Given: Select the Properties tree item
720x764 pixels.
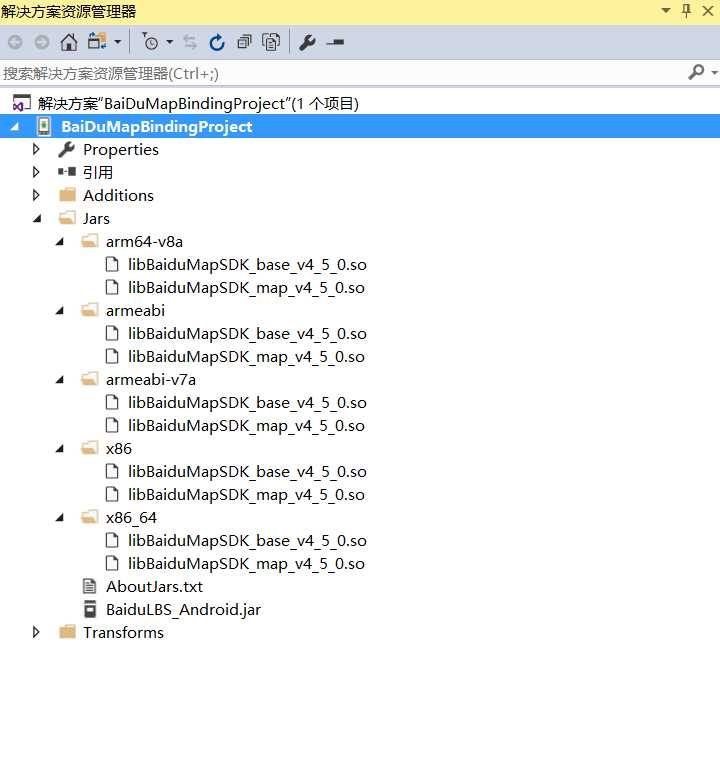Looking at the screenshot, I should [x=121, y=150].
